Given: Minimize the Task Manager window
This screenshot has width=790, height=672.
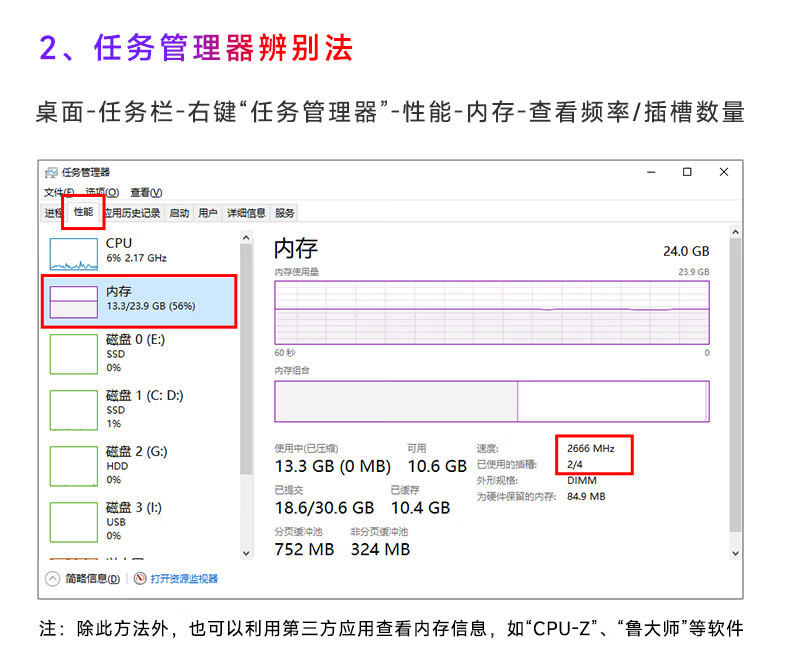Looking at the screenshot, I should point(651,172).
